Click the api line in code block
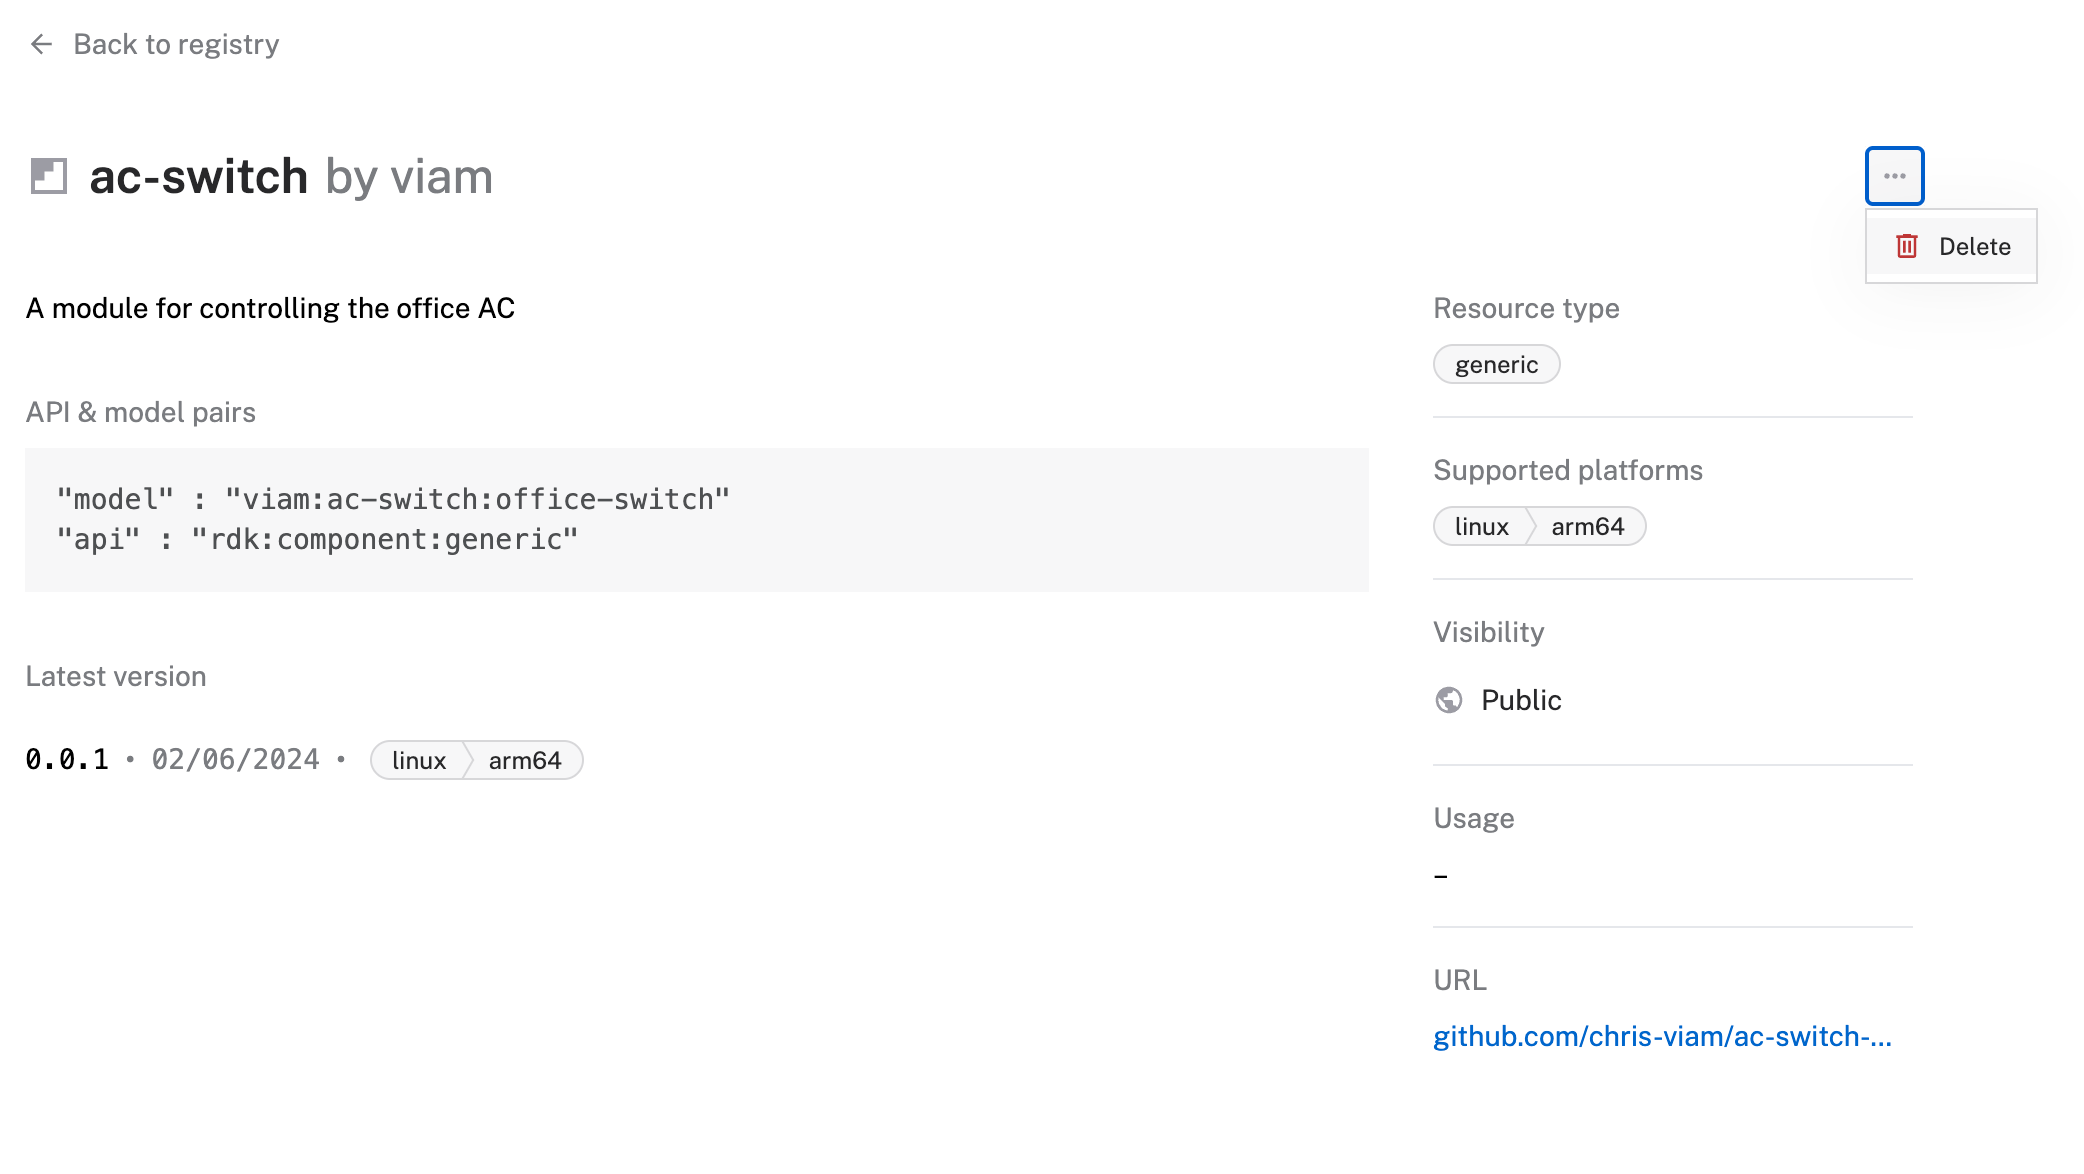 pyautogui.click(x=317, y=540)
